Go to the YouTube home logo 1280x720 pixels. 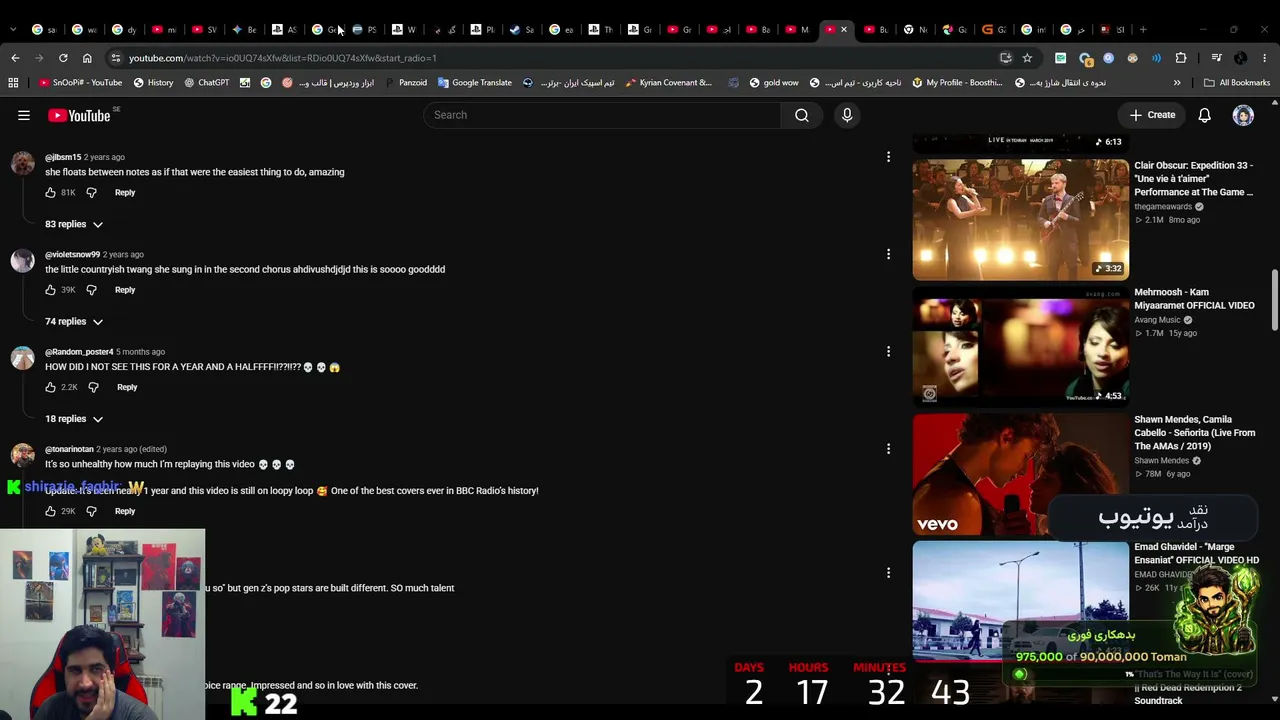pyautogui.click(x=80, y=115)
